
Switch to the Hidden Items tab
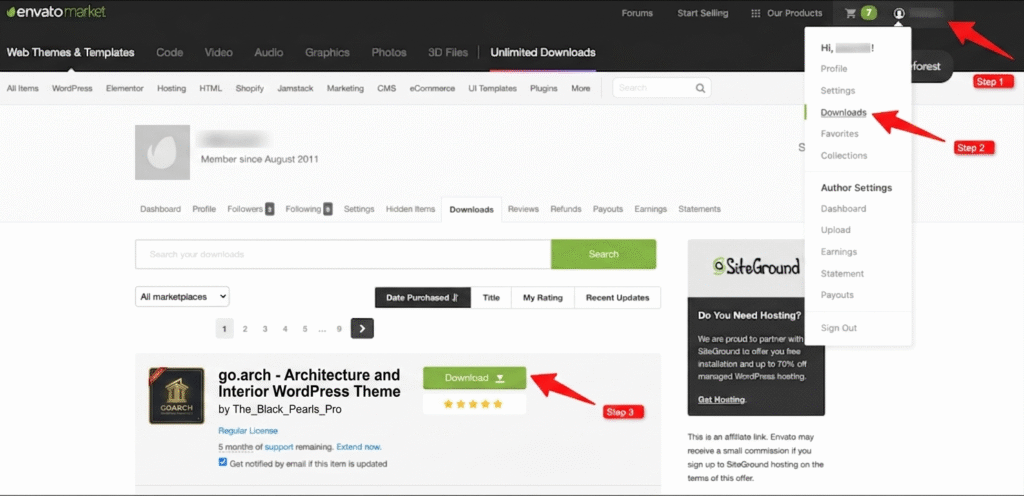pos(410,209)
